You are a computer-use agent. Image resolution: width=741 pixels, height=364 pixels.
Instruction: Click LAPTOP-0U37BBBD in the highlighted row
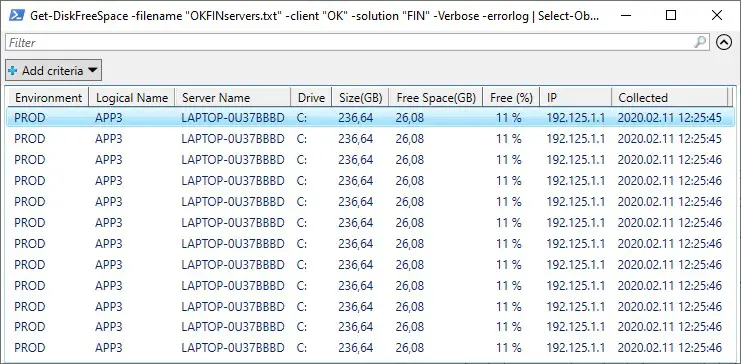pos(233,118)
